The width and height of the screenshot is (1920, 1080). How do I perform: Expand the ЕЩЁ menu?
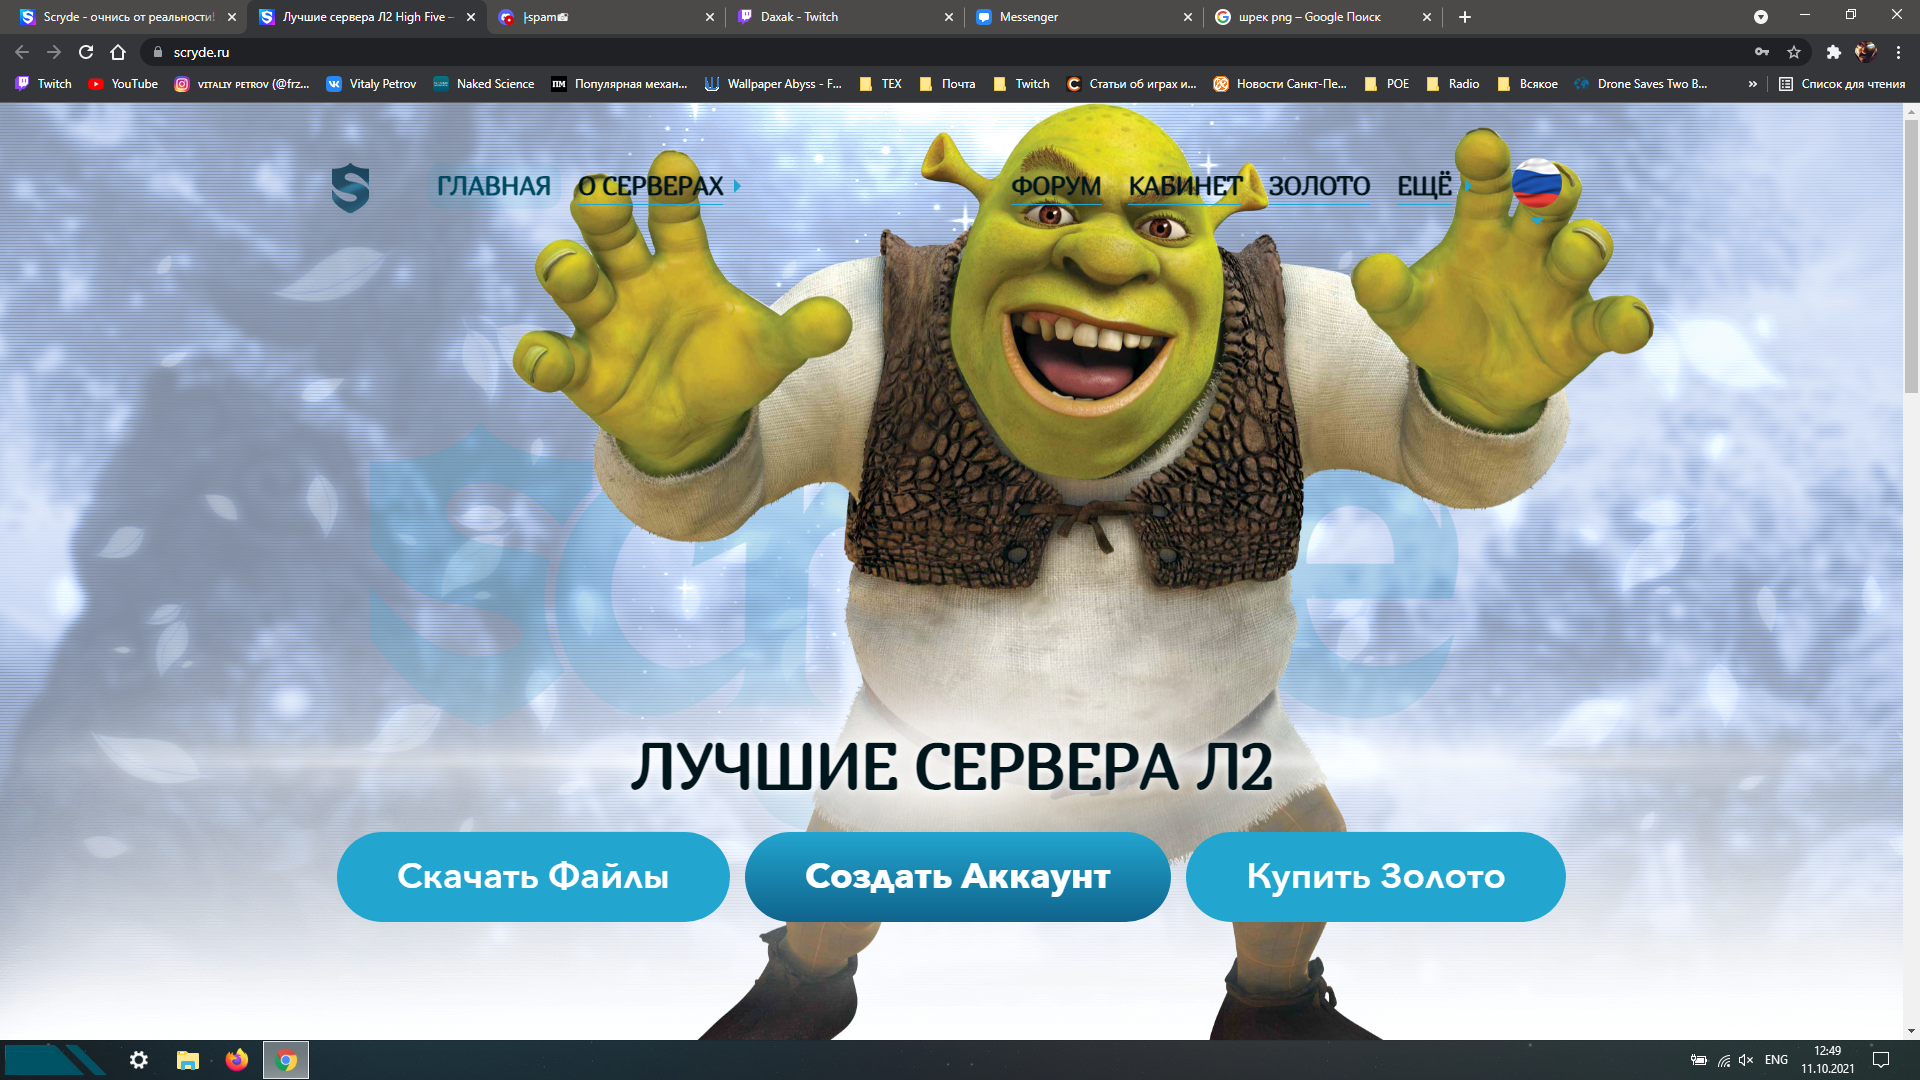pos(1424,186)
